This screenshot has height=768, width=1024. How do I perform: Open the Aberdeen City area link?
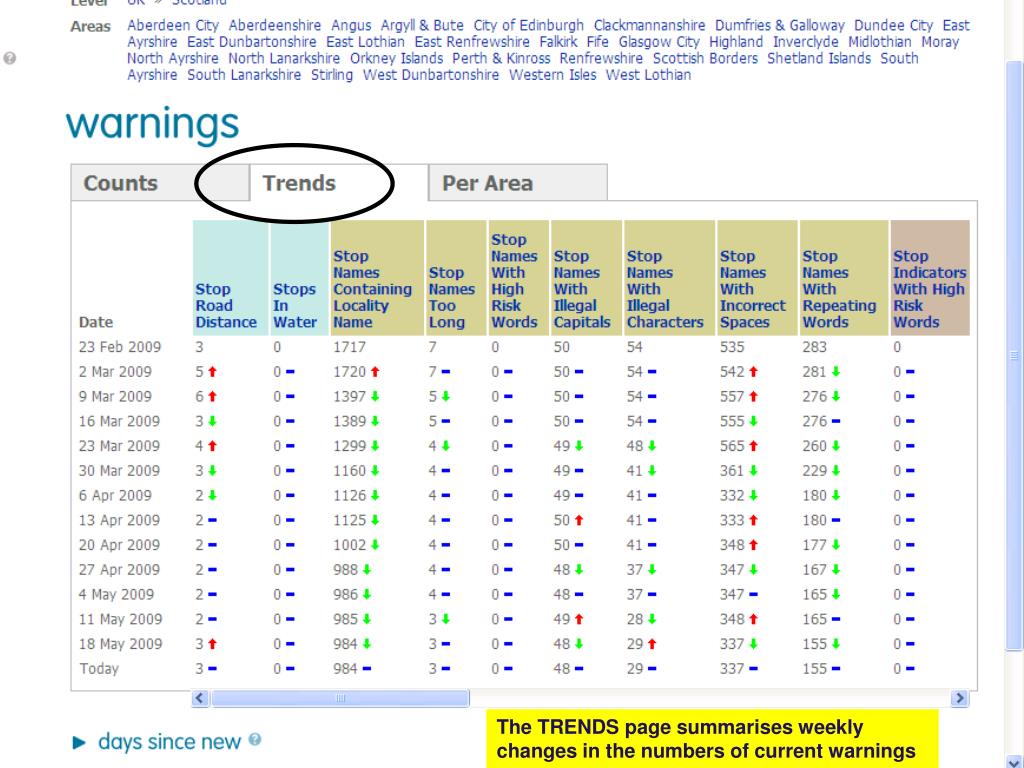pyautogui.click(x=173, y=25)
